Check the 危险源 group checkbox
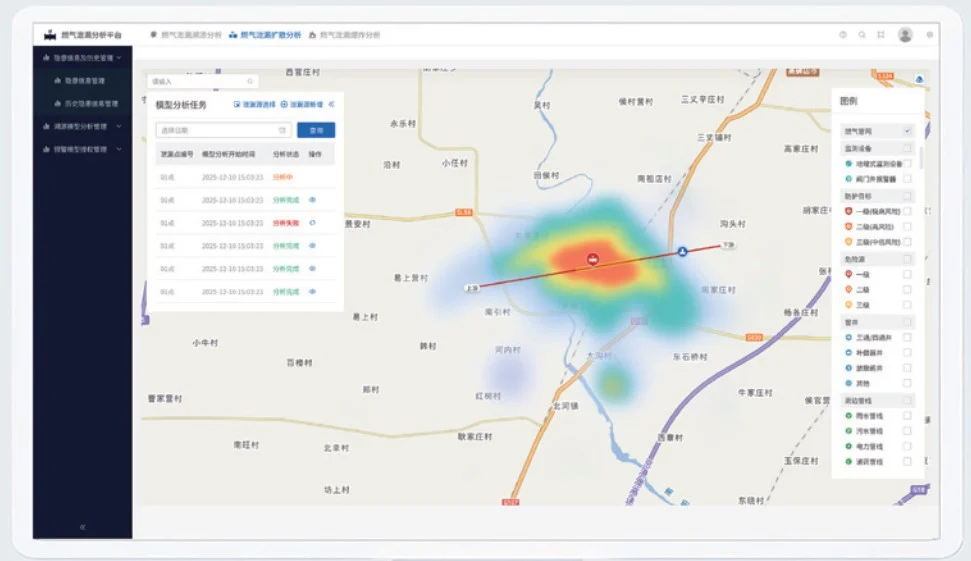 pos(907,259)
